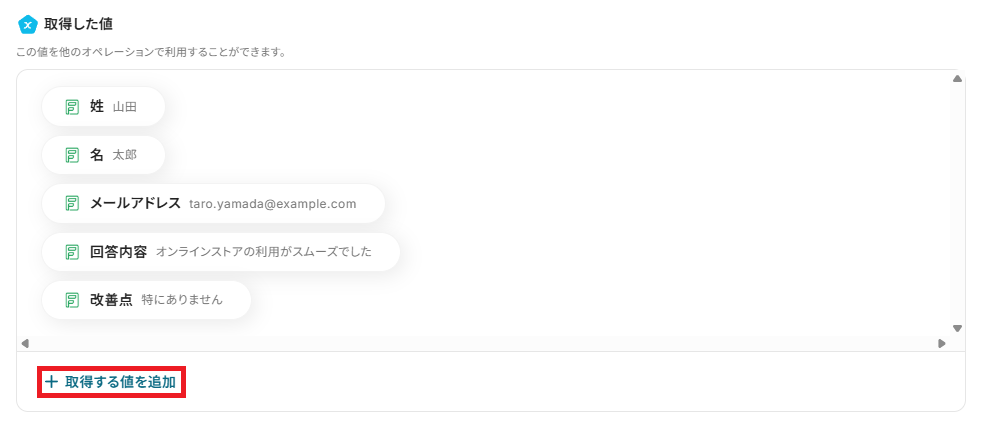Click the vertical scrollbar down arrow
The height and width of the screenshot is (430, 982).
[x=956, y=328]
